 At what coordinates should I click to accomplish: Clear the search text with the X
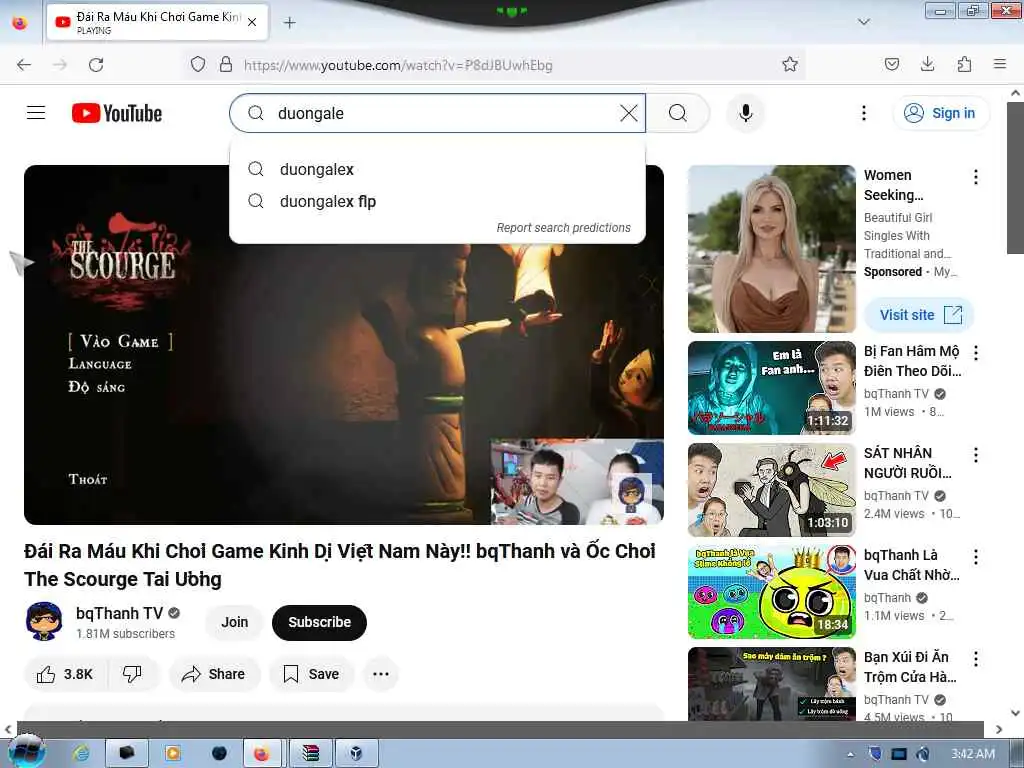tap(628, 113)
